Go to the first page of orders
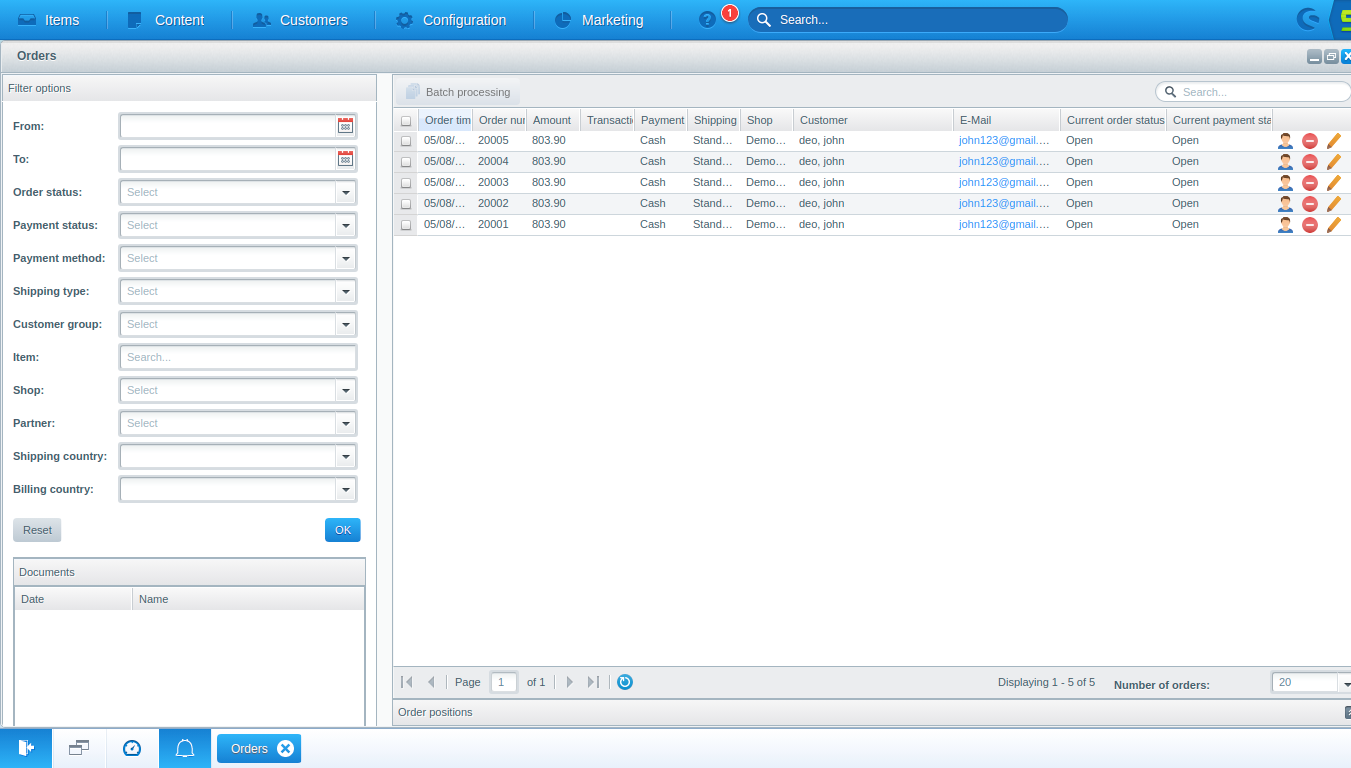 click(x=407, y=682)
